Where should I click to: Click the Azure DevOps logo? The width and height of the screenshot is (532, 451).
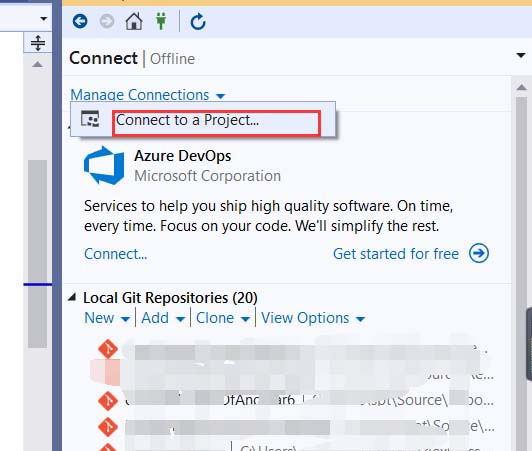(x=104, y=166)
